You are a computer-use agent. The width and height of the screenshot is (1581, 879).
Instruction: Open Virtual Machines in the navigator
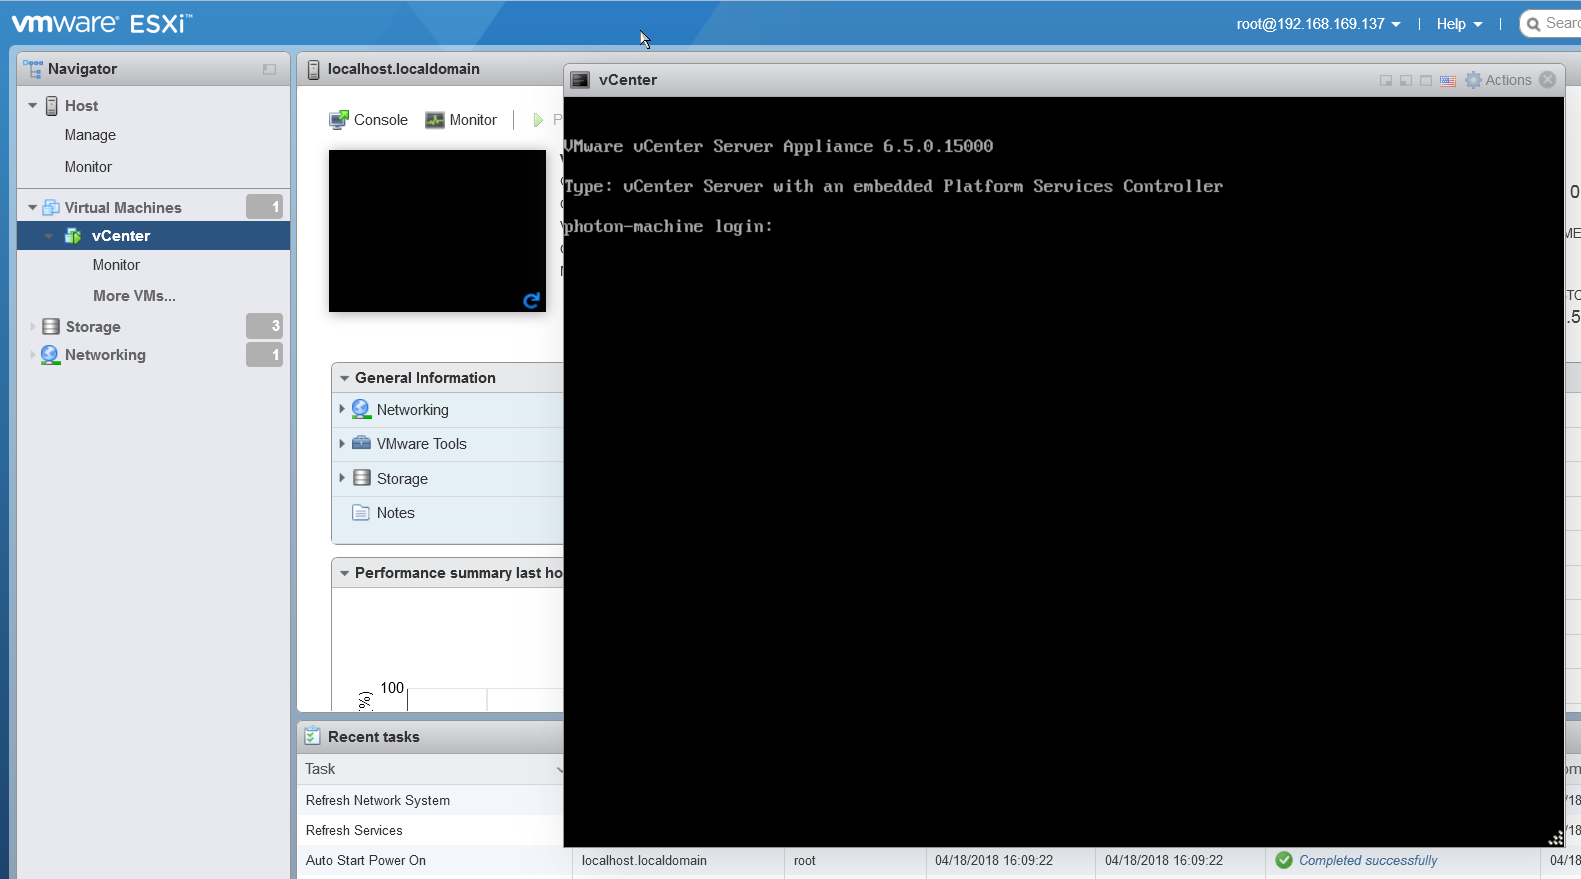tap(123, 208)
